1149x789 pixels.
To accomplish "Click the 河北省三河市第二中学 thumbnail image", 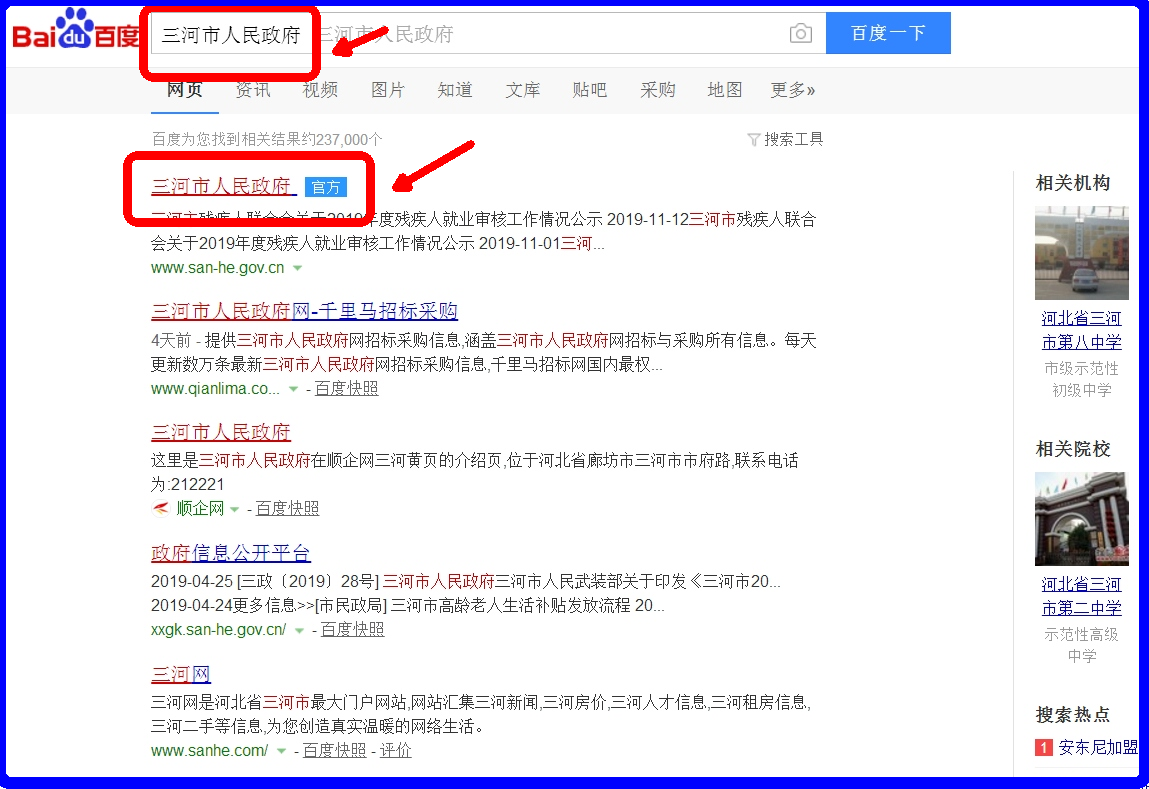I will (x=1081, y=518).
